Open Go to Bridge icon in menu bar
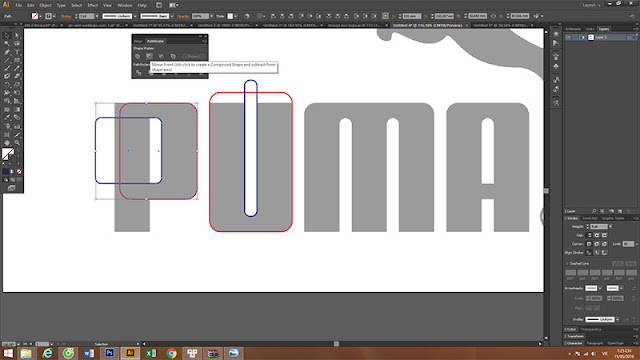The image size is (640, 360). coord(159,5)
